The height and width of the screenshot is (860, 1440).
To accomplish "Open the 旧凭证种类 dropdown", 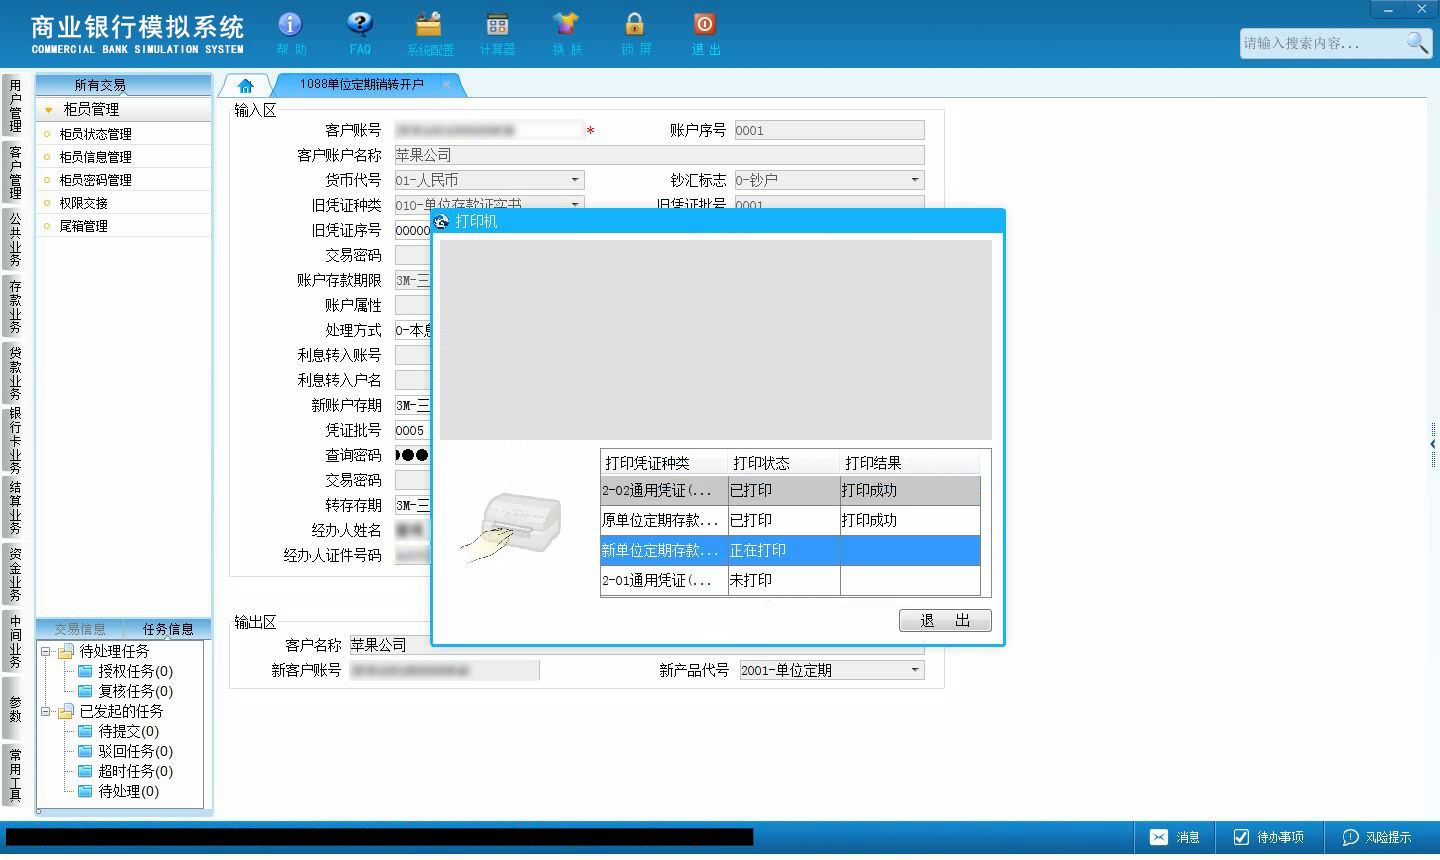I will 575,204.
